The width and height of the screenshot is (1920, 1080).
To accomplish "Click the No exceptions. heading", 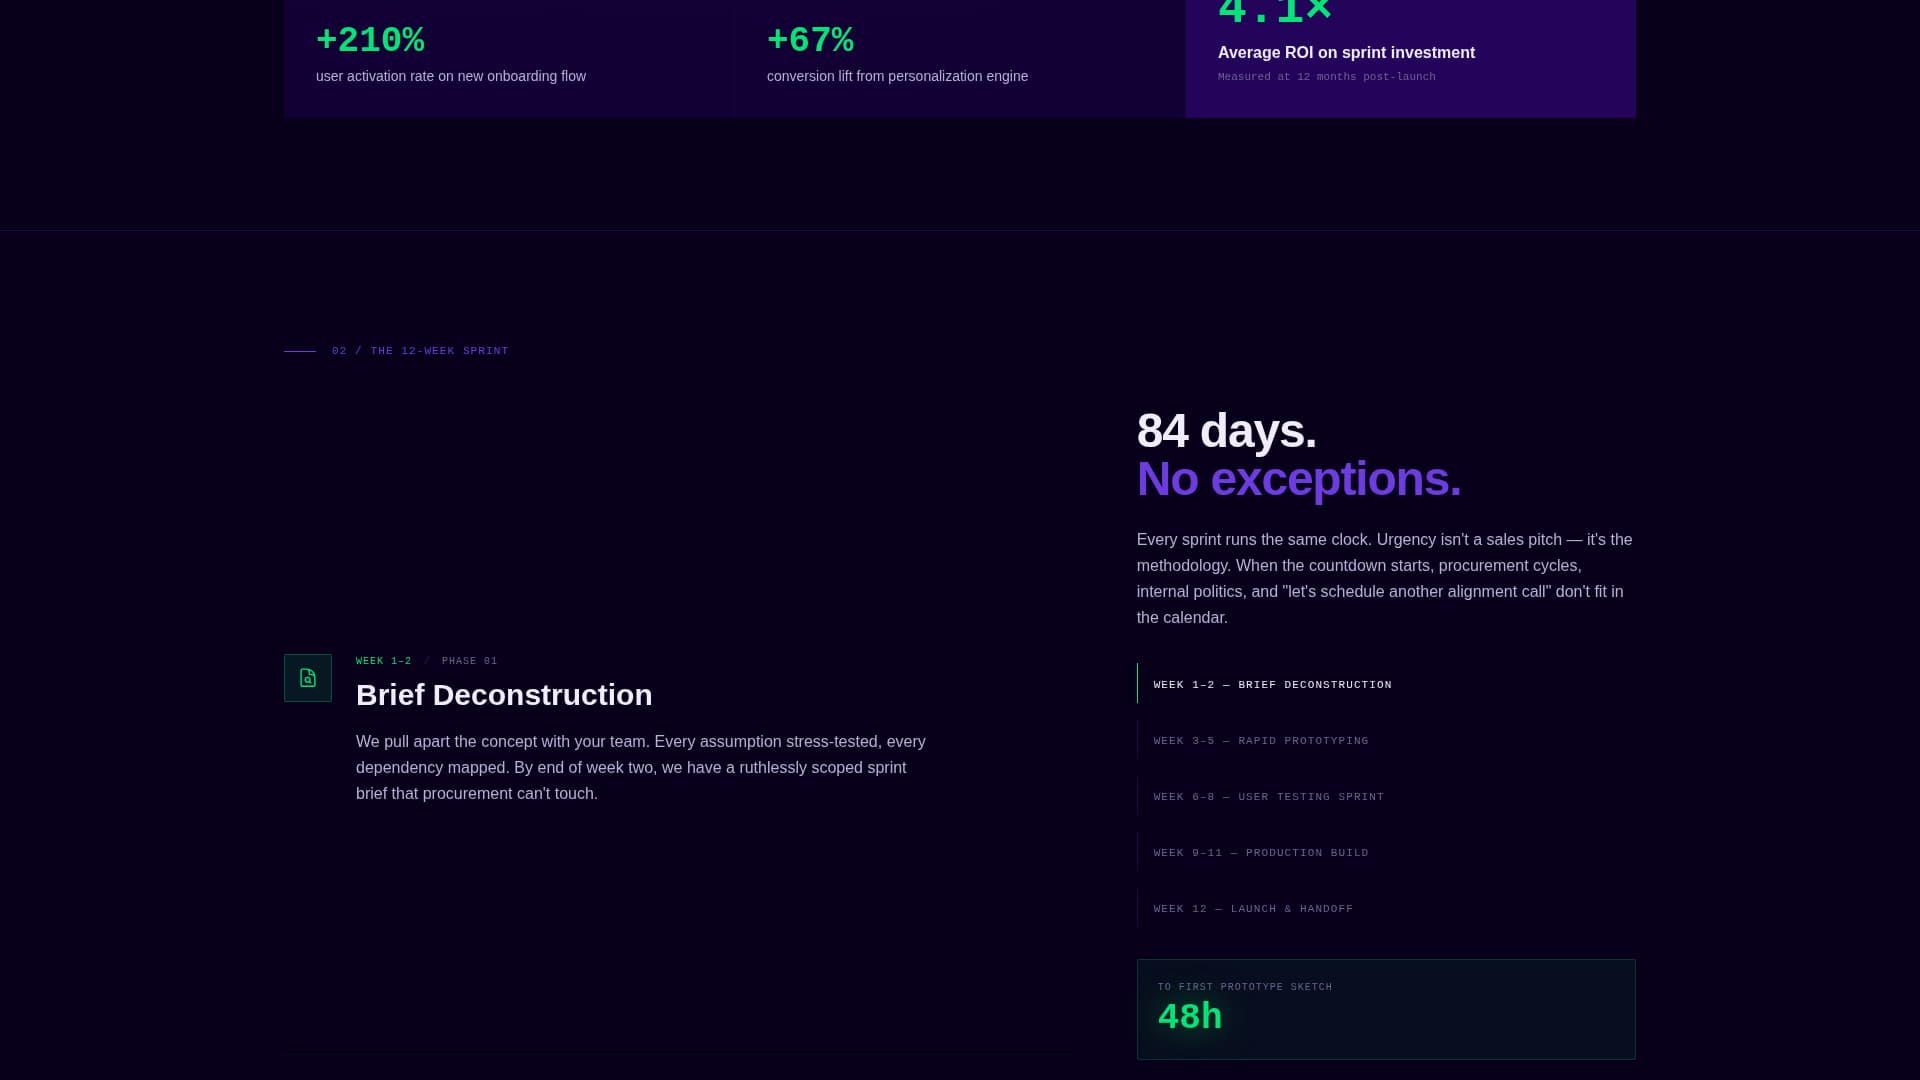I will click(1299, 479).
